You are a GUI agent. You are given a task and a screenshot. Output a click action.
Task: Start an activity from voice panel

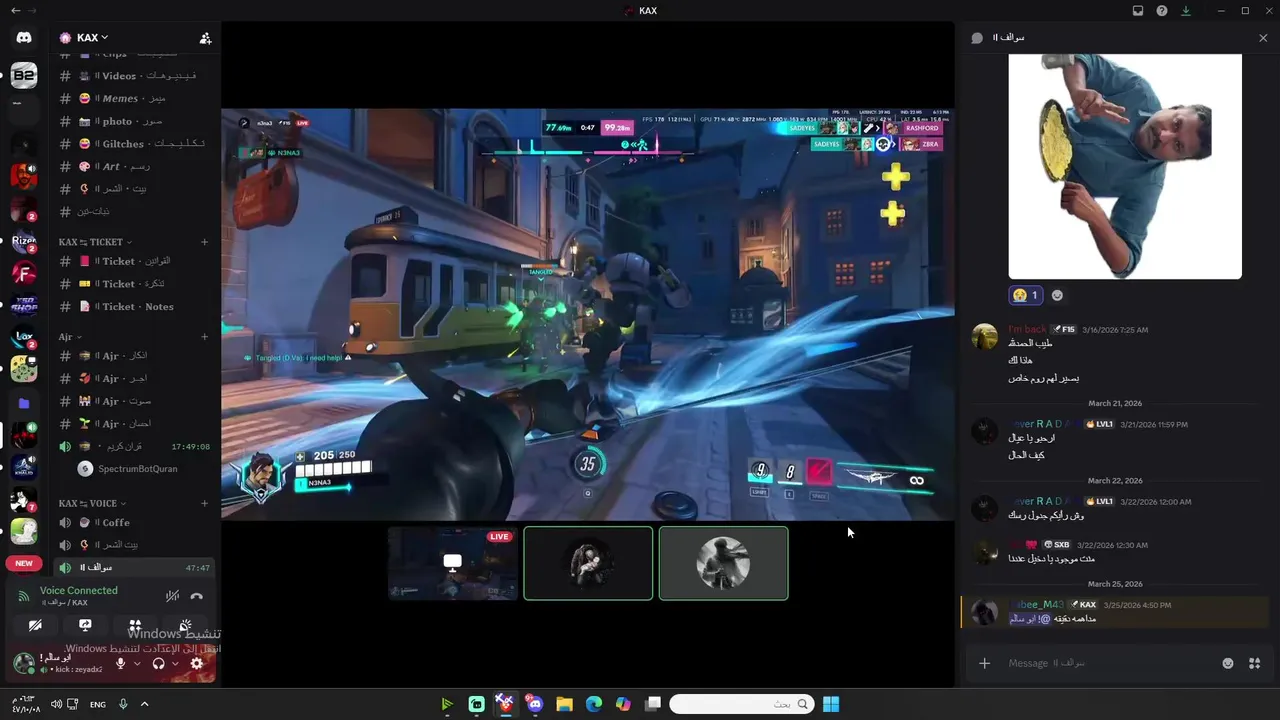pos(135,626)
